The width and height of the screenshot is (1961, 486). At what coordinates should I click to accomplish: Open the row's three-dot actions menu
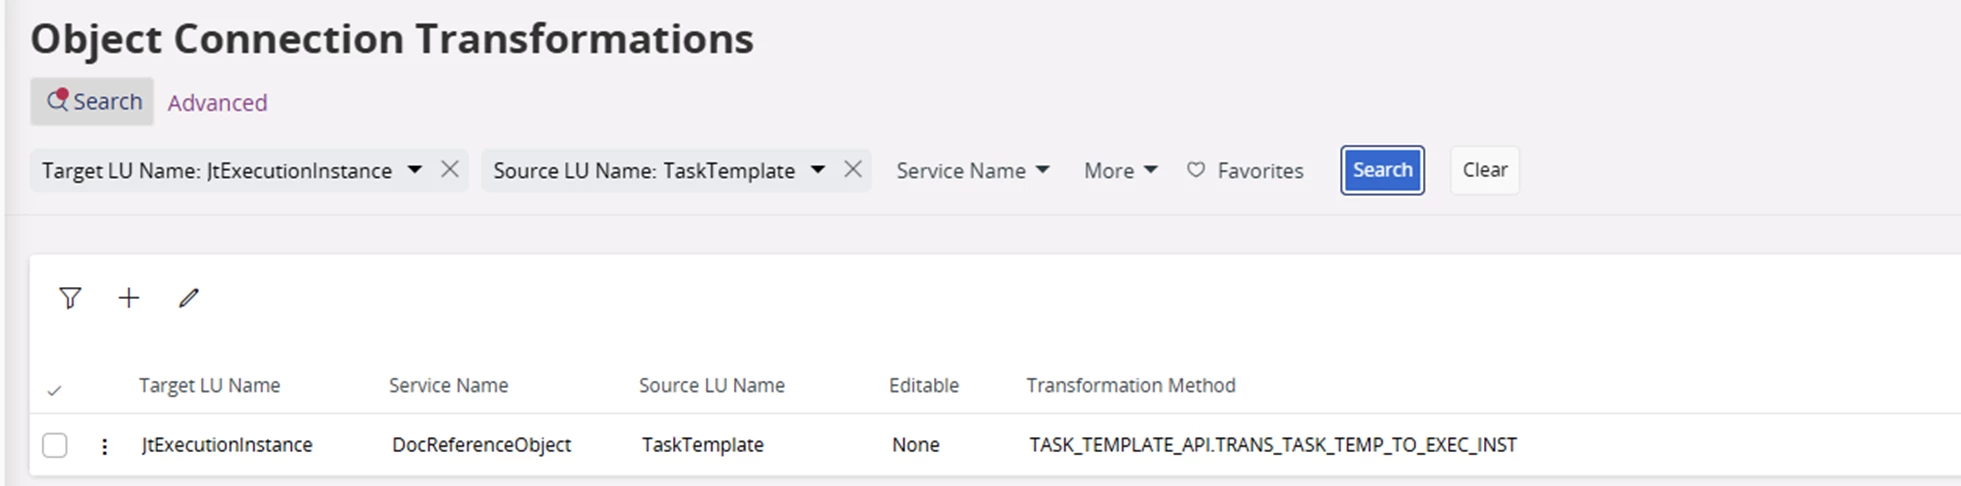pyautogui.click(x=104, y=446)
